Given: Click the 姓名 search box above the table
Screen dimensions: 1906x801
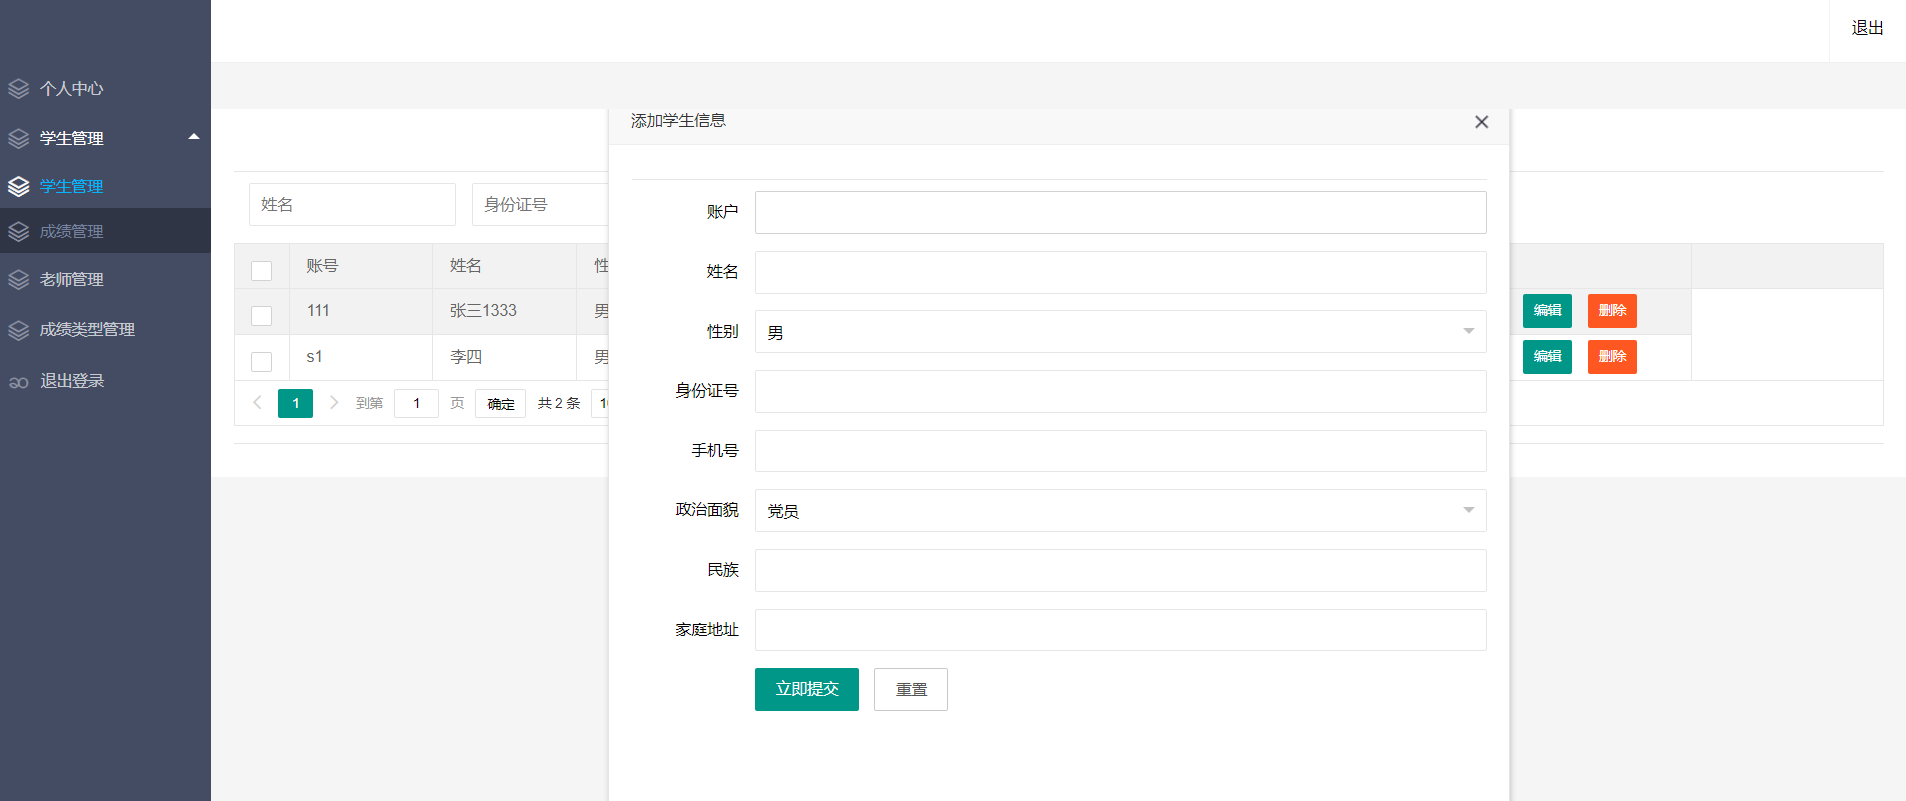Looking at the screenshot, I should (352, 204).
